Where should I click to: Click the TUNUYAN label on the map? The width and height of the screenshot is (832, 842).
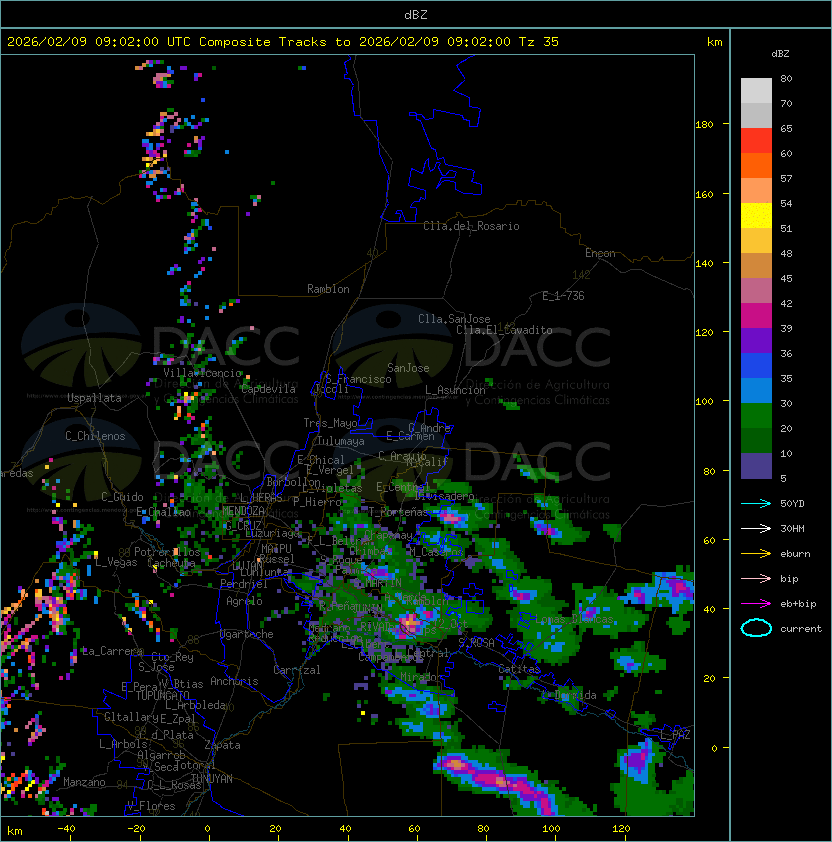(212, 778)
